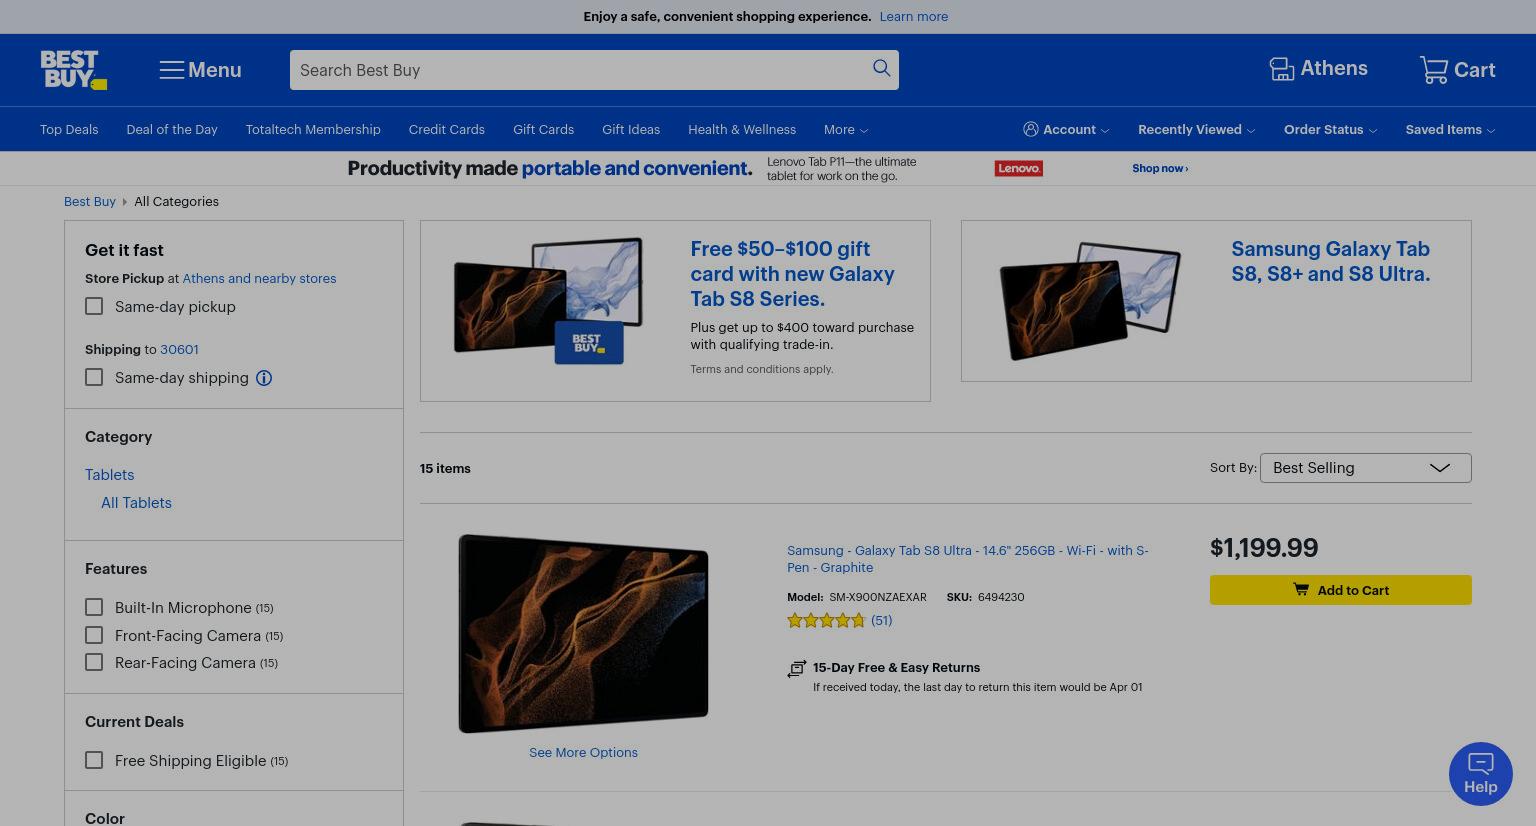The width and height of the screenshot is (1536, 826).
Task: Select All Tablets category
Action: click(x=136, y=503)
